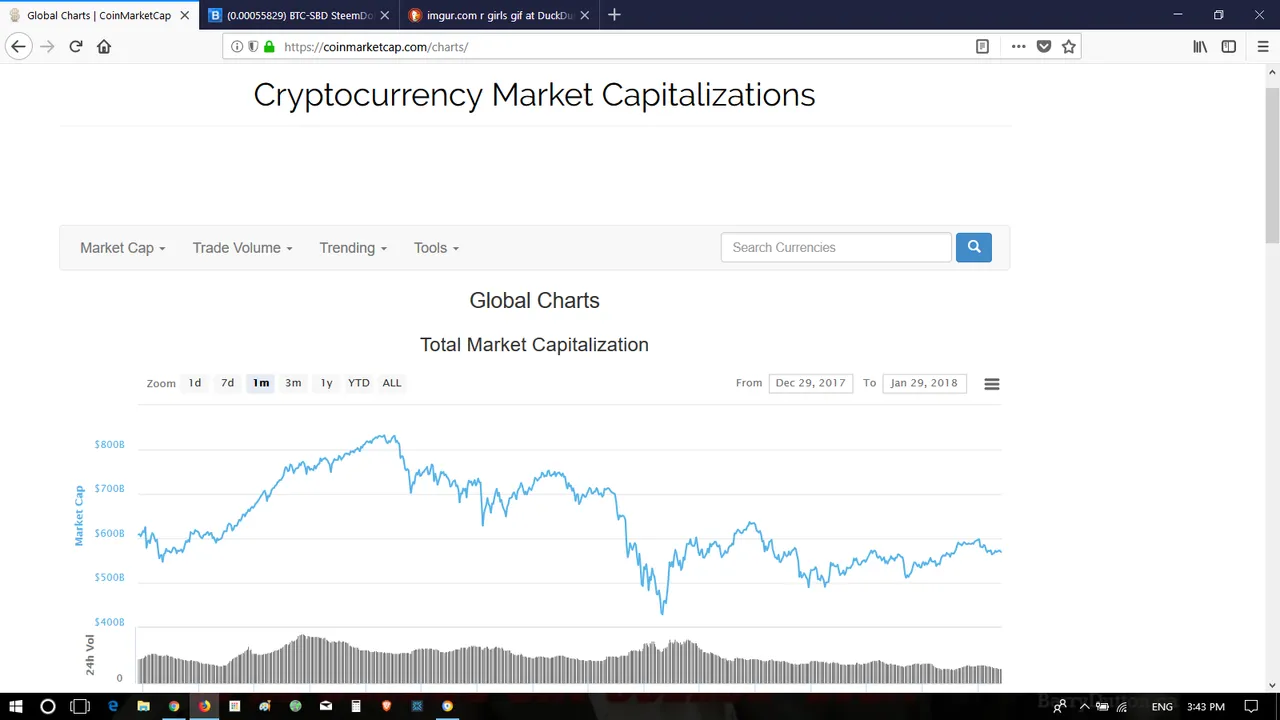The height and width of the screenshot is (720, 1280).
Task: Set chart zoom to 1y
Action: [x=326, y=383]
